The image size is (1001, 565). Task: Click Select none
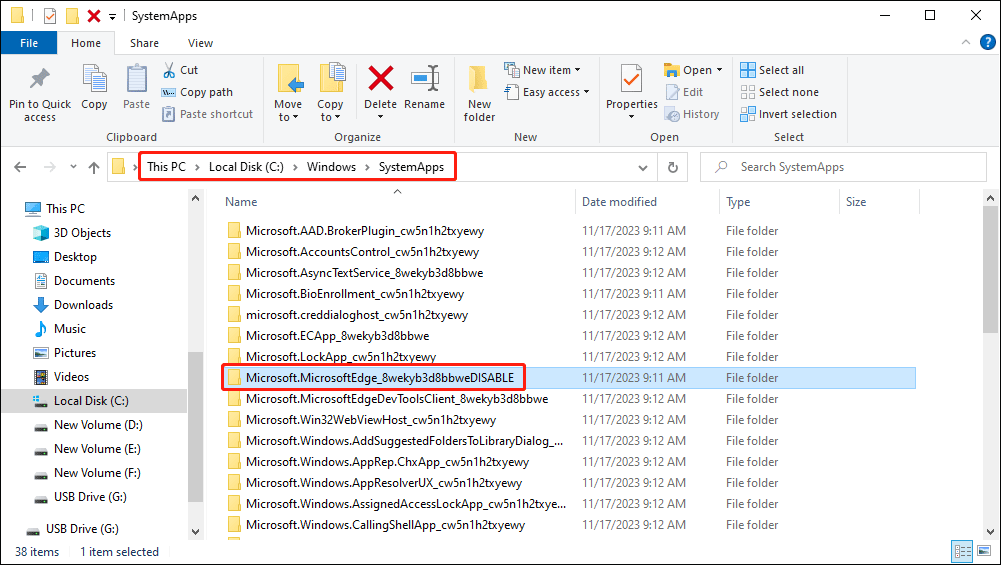coord(779,92)
